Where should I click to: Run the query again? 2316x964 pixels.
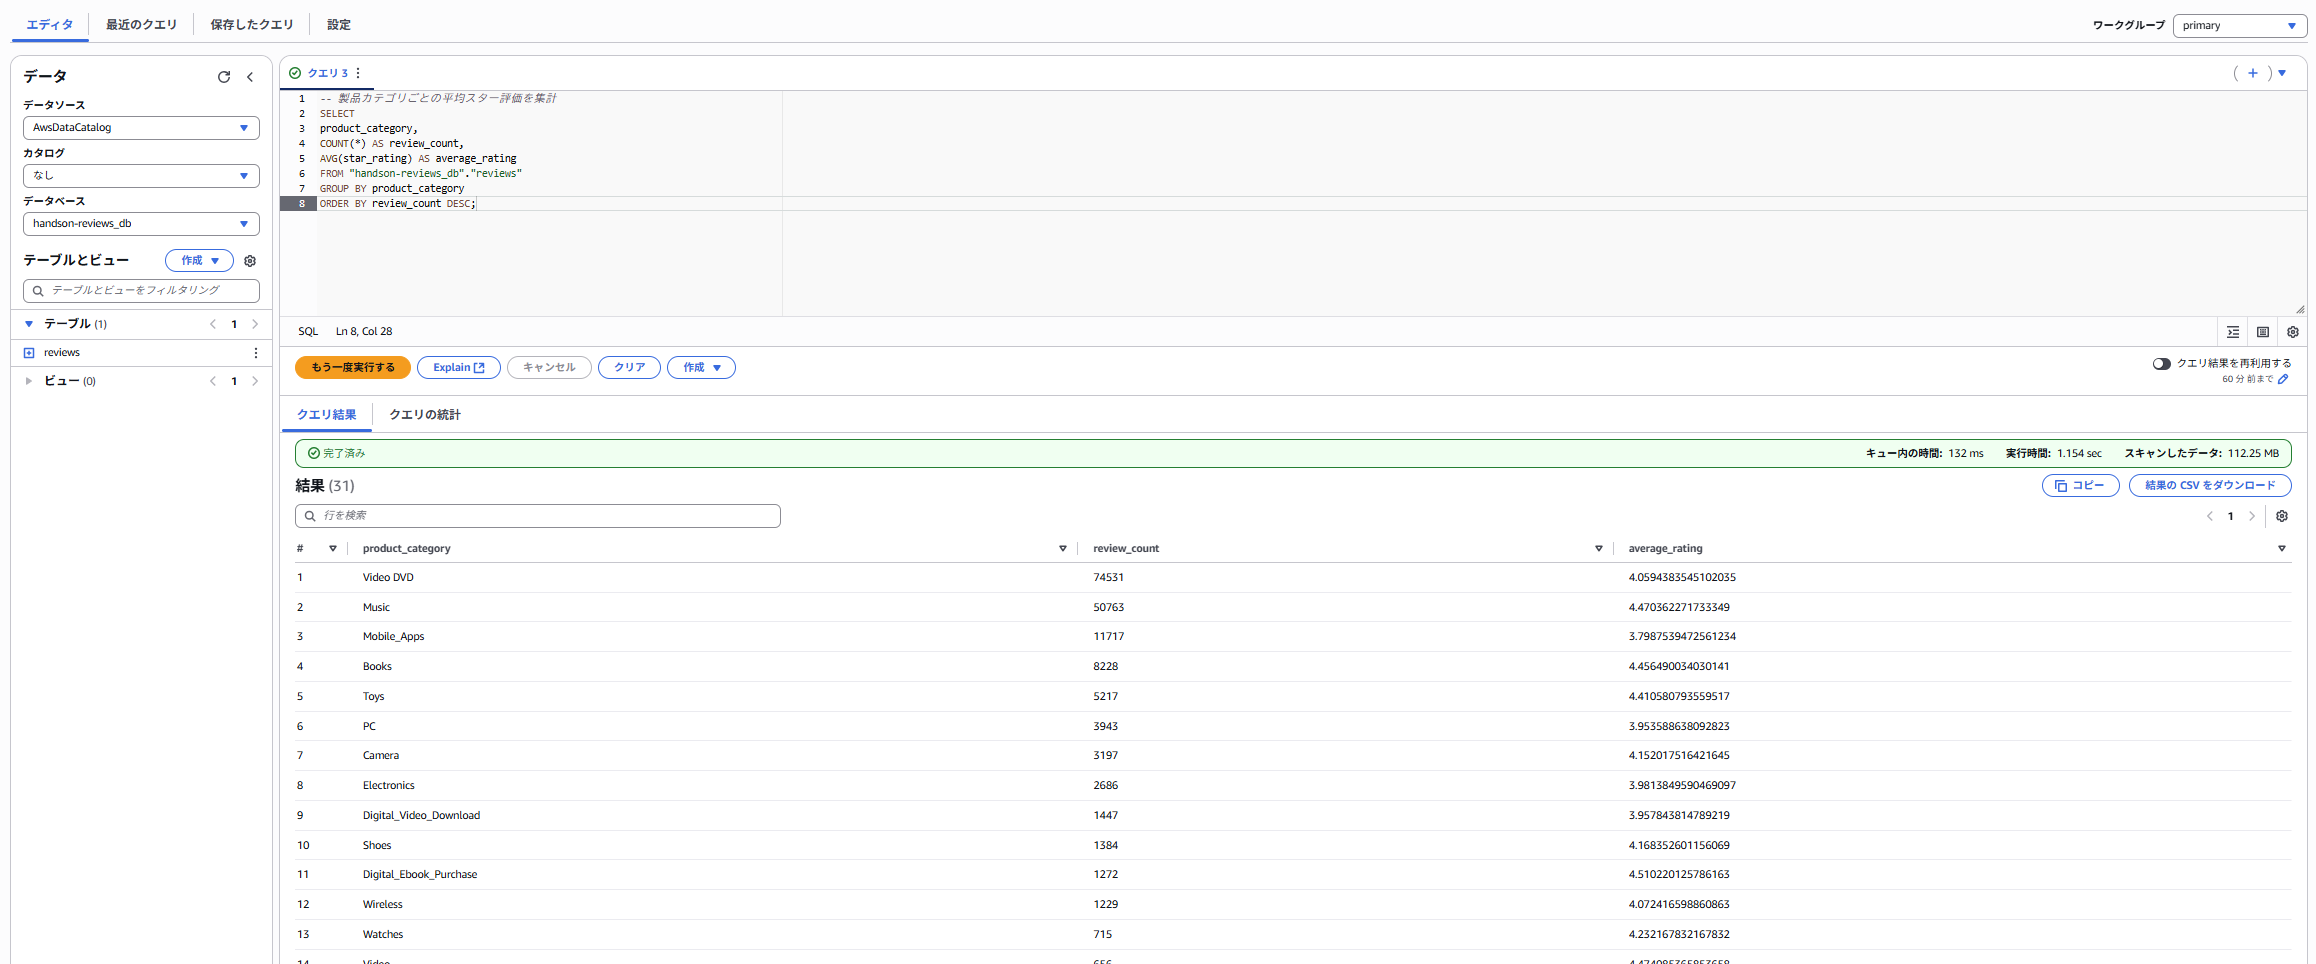click(x=353, y=368)
